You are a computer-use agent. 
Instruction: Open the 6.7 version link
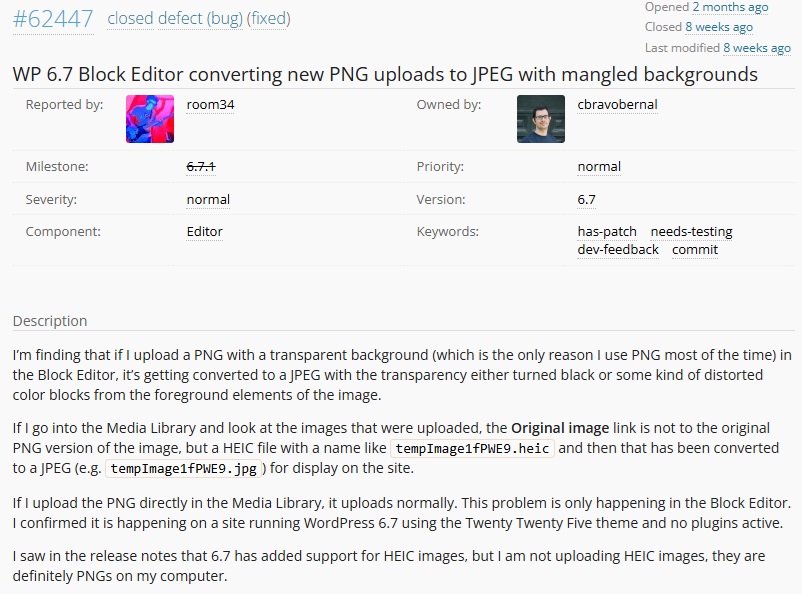point(586,199)
